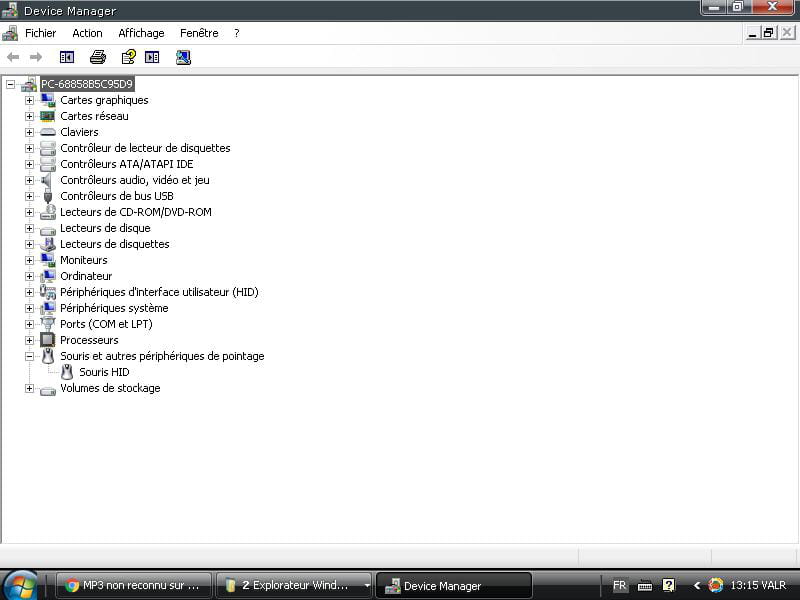Viewport: 800px width, 600px height.
Task: Click the audio speaker icon for Contrôleurs audio
Action: click(x=47, y=180)
